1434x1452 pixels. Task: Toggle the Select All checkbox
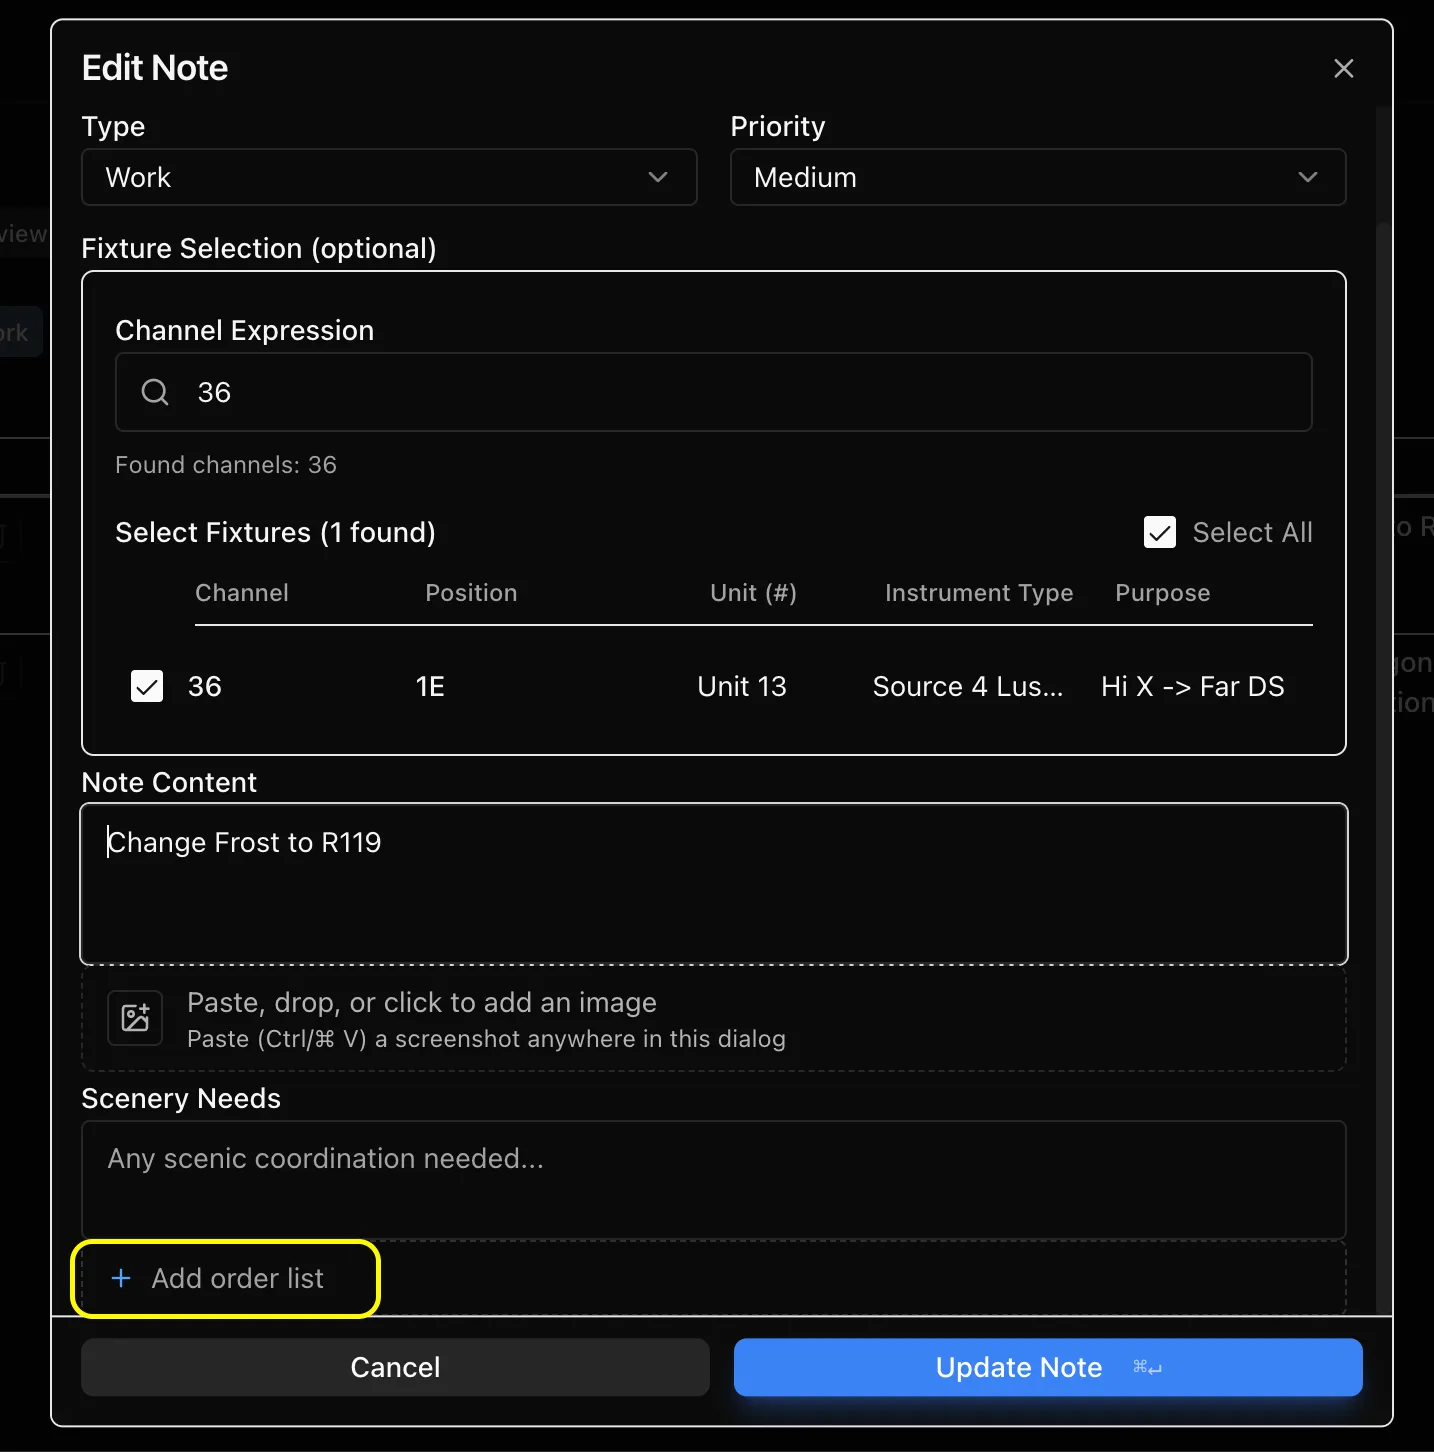1160,532
